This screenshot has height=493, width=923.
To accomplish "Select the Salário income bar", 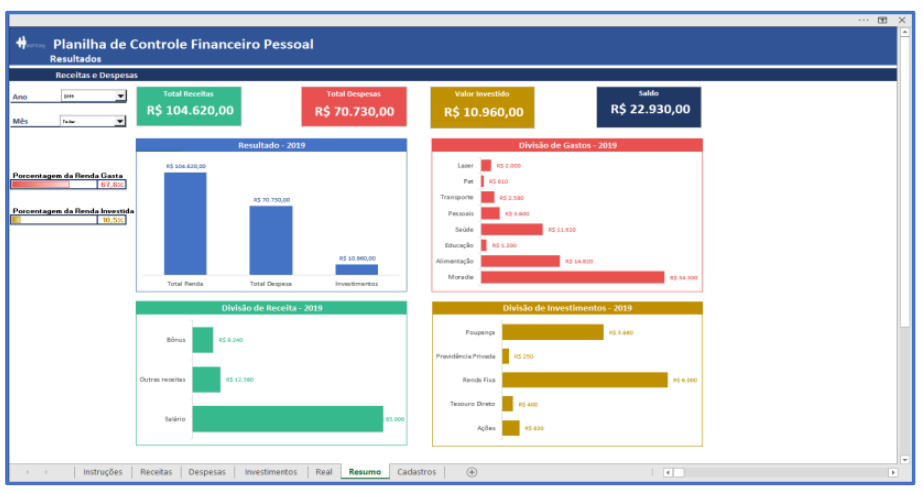I will [287, 419].
